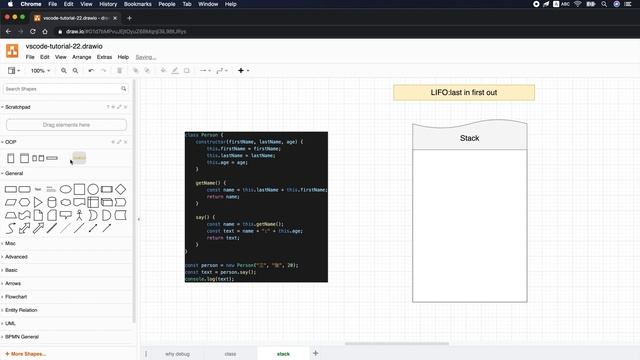Viewport: 640px width, 360px height.
Task: Select the ellipse shape in General
Action: 66,189
